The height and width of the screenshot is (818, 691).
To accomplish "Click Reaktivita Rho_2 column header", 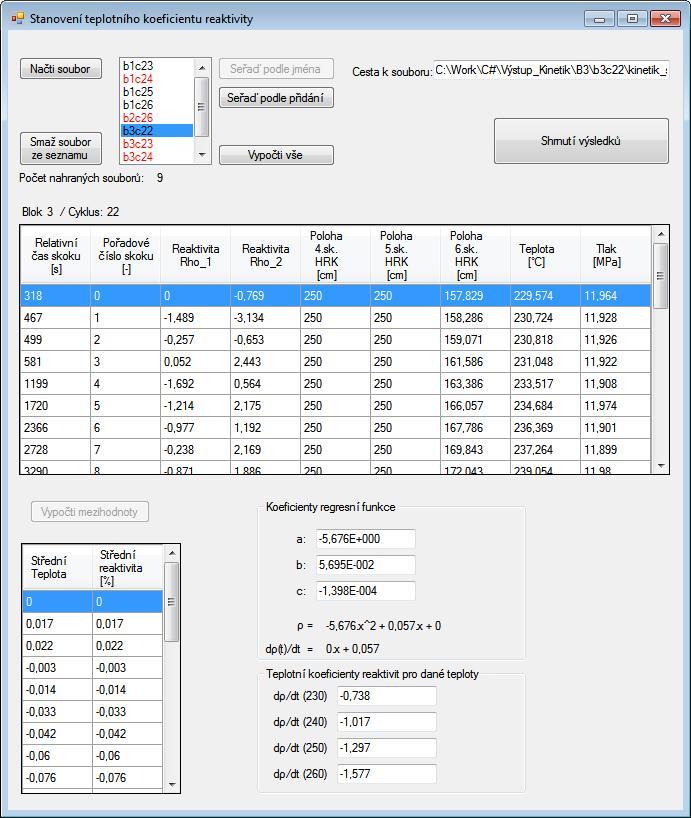I will (265, 256).
